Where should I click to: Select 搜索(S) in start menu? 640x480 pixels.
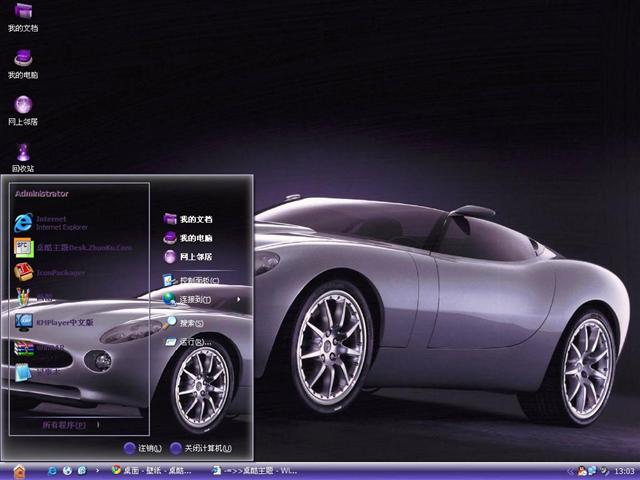click(190, 323)
